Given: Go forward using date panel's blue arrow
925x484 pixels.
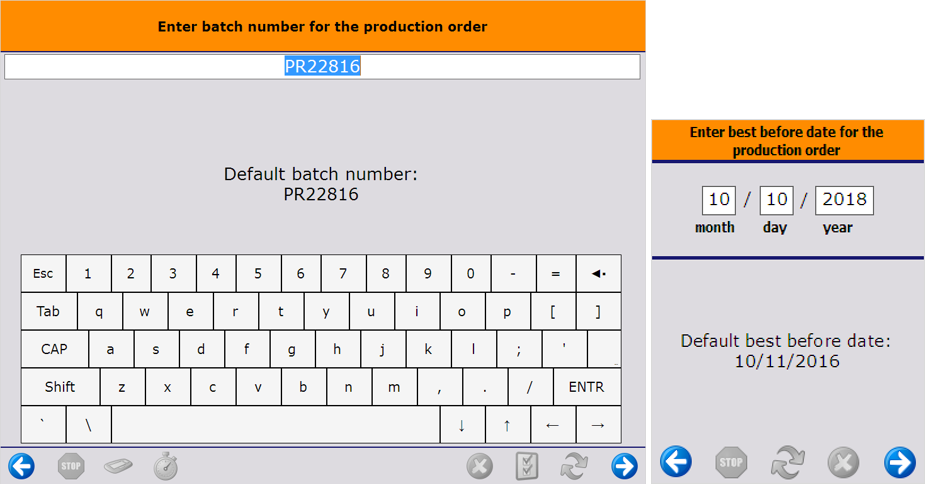Looking at the screenshot, I should point(899,462).
